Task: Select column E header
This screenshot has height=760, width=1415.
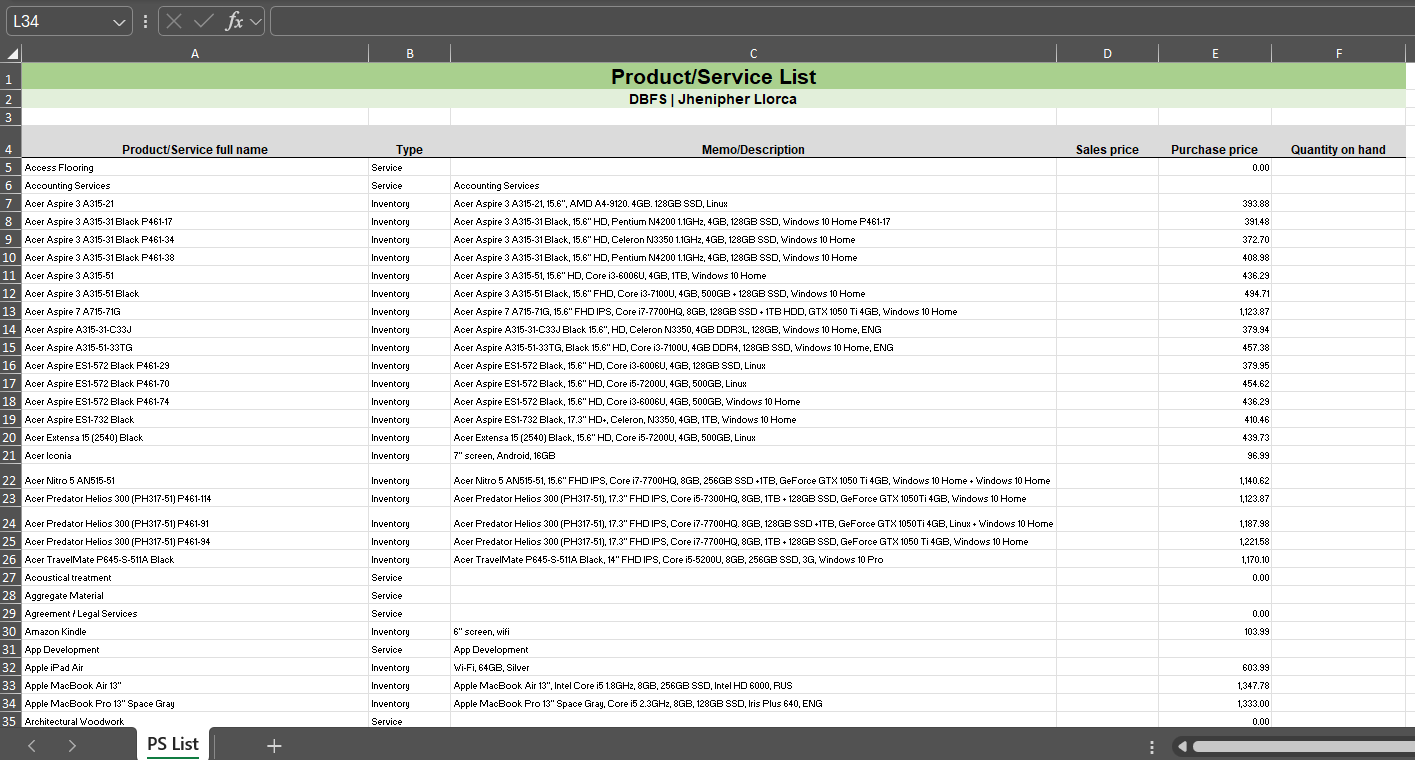Action: (x=1215, y=54)
